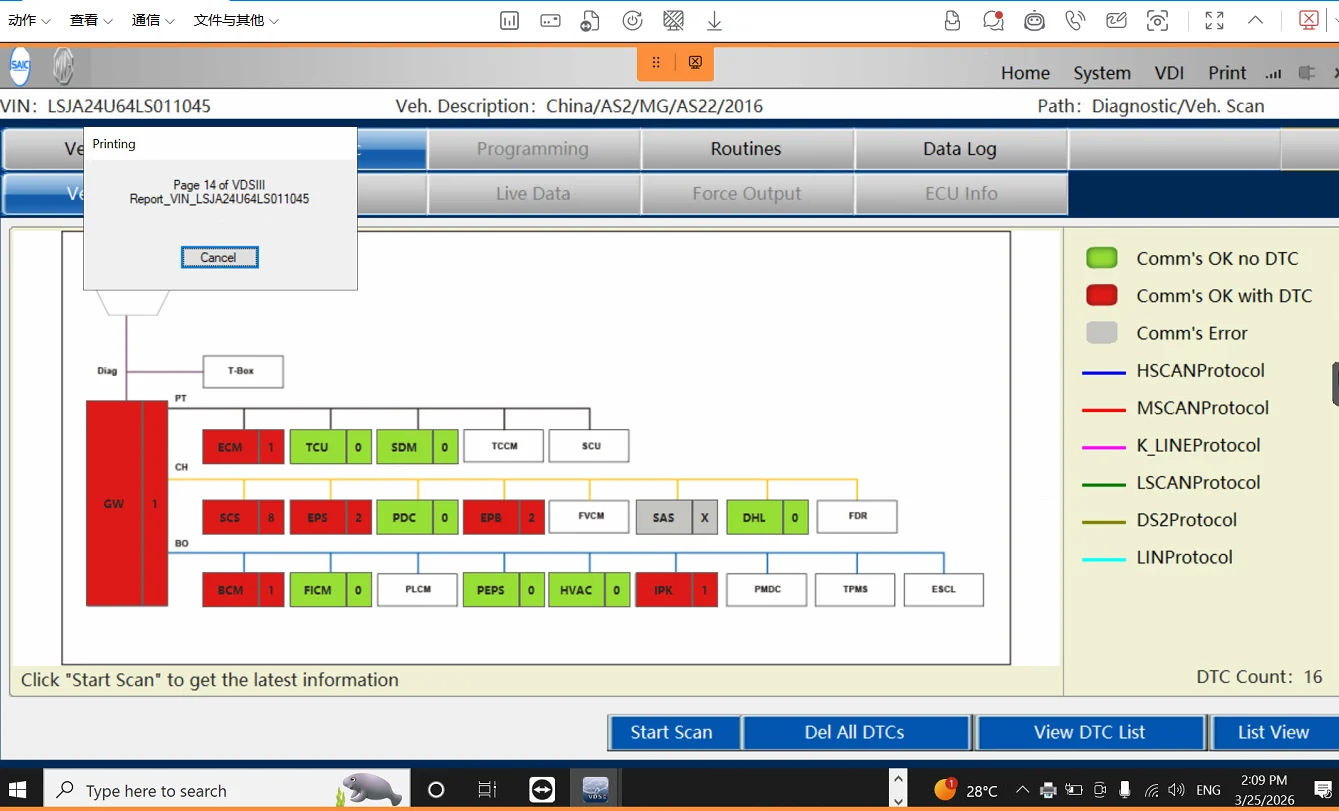This screenshot has width=1339, height=811.
Task: Open TeamViewer from the Windows taskbar
Action: [542, 790]
